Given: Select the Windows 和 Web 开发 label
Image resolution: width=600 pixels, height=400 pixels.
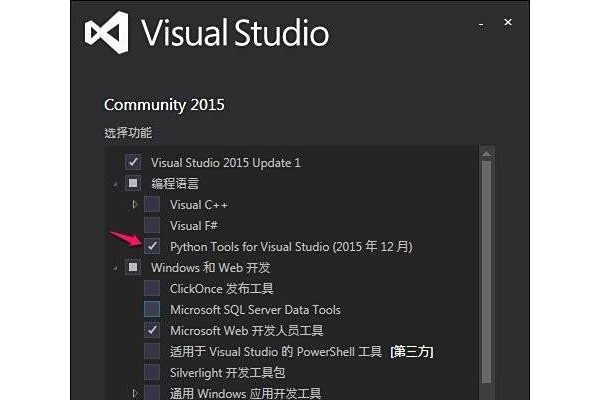Looking at the screenshot, I should tap(211, 268).
